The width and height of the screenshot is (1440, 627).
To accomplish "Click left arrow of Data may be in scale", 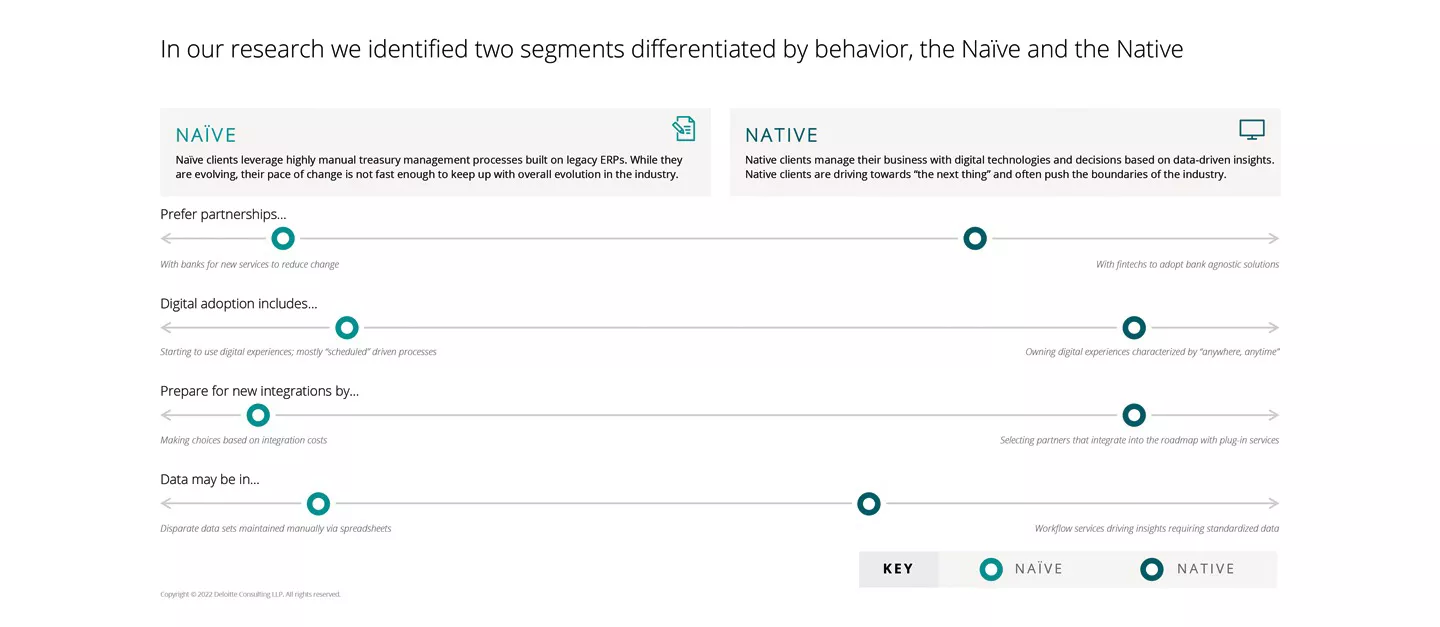I will 167,504.
